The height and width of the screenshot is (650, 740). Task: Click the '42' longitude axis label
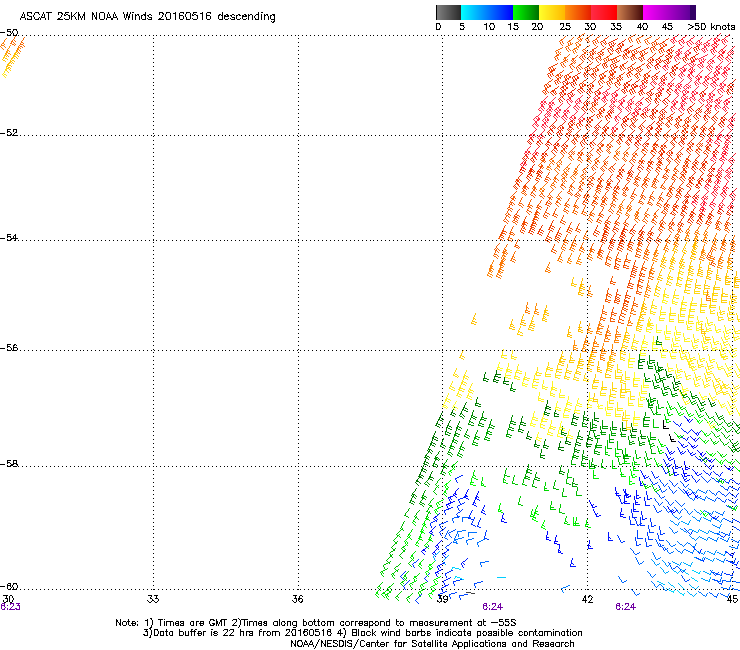point(587,599)
